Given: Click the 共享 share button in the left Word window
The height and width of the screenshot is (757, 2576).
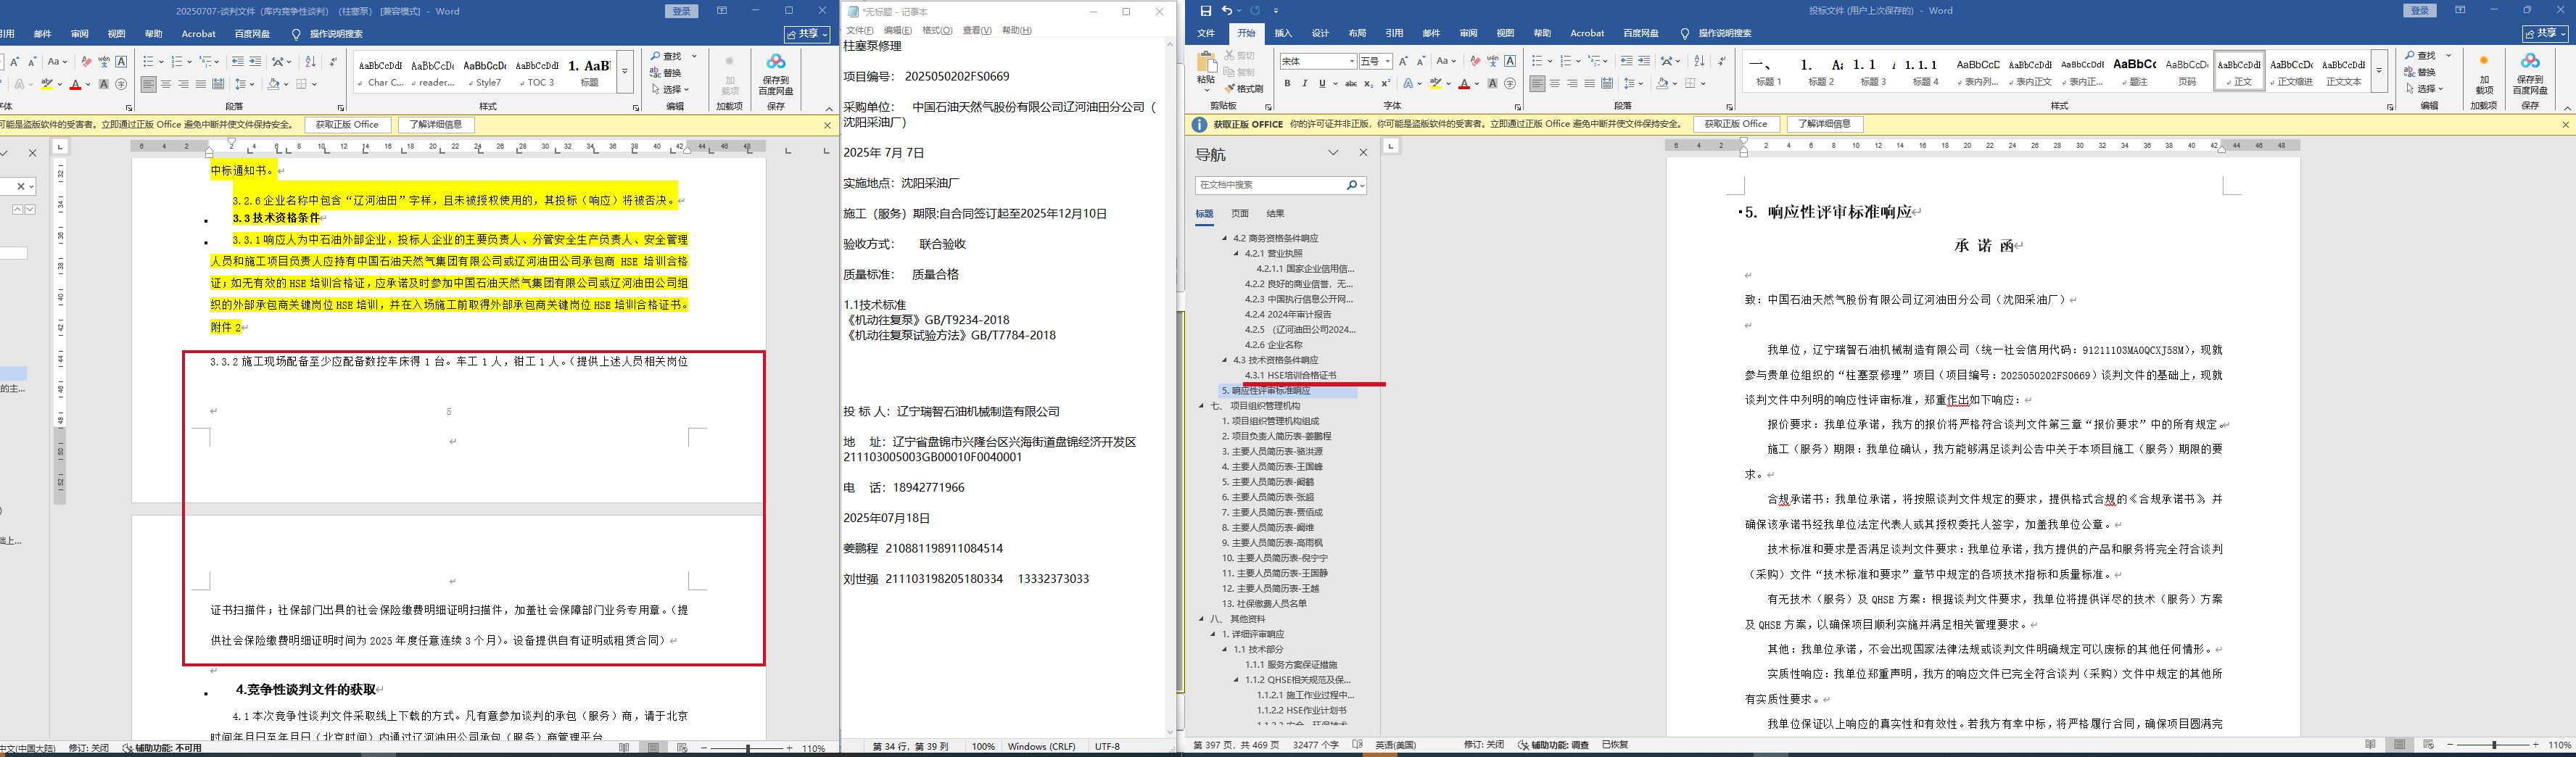Looking at the screenshot, I should point(807,34).
